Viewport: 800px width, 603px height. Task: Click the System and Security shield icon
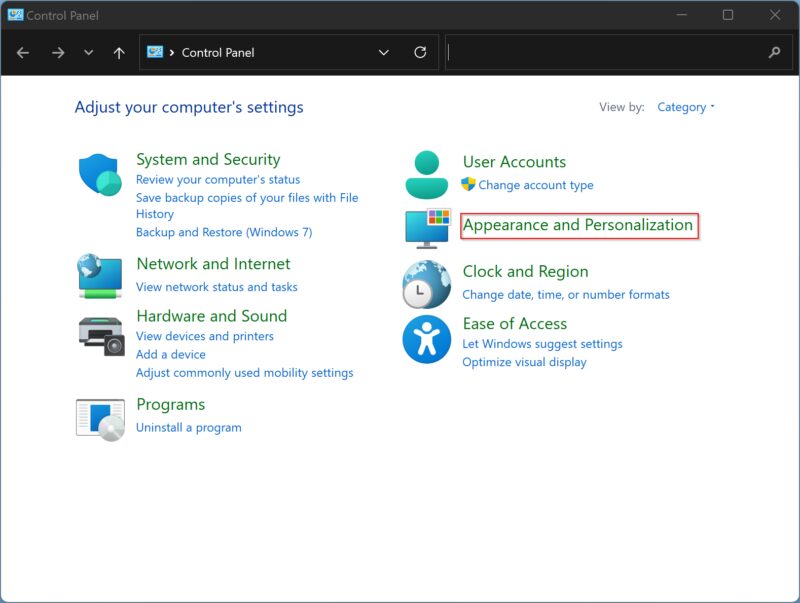click(100, 174)
